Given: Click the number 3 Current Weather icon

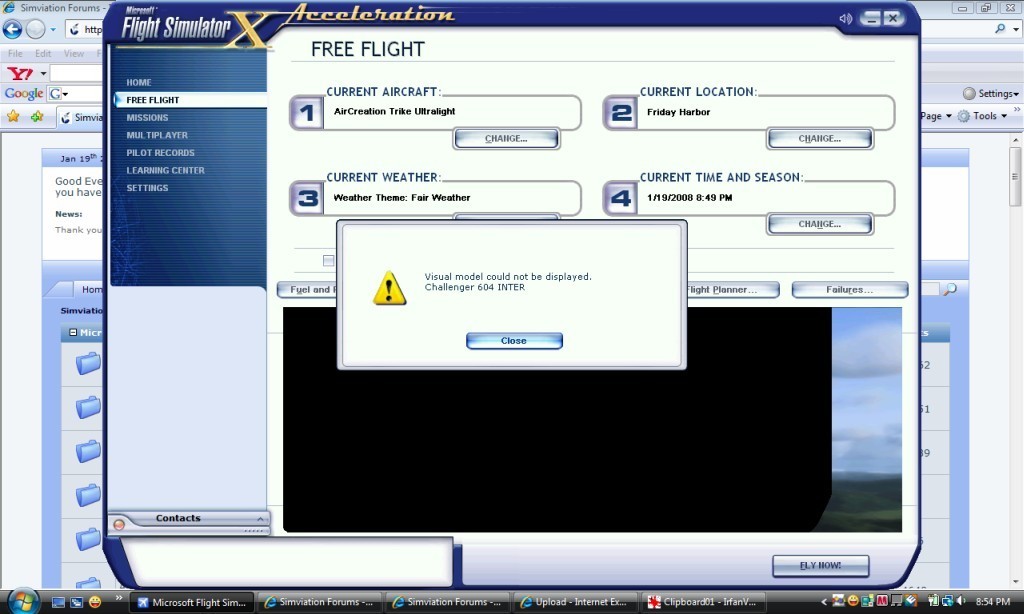Looking at the screenshot, I should coord(307,199).
